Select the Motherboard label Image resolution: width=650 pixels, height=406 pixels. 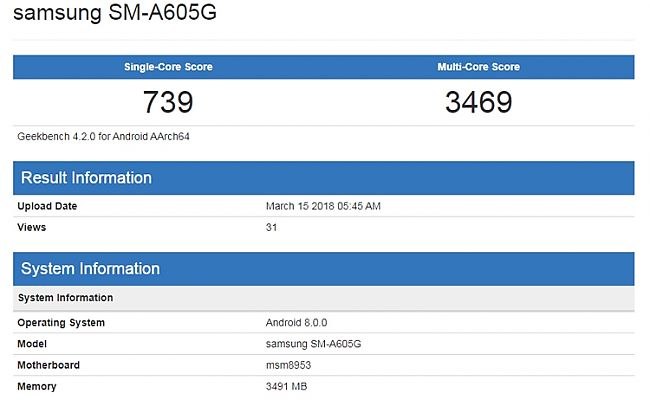click(x=48, y=365)
